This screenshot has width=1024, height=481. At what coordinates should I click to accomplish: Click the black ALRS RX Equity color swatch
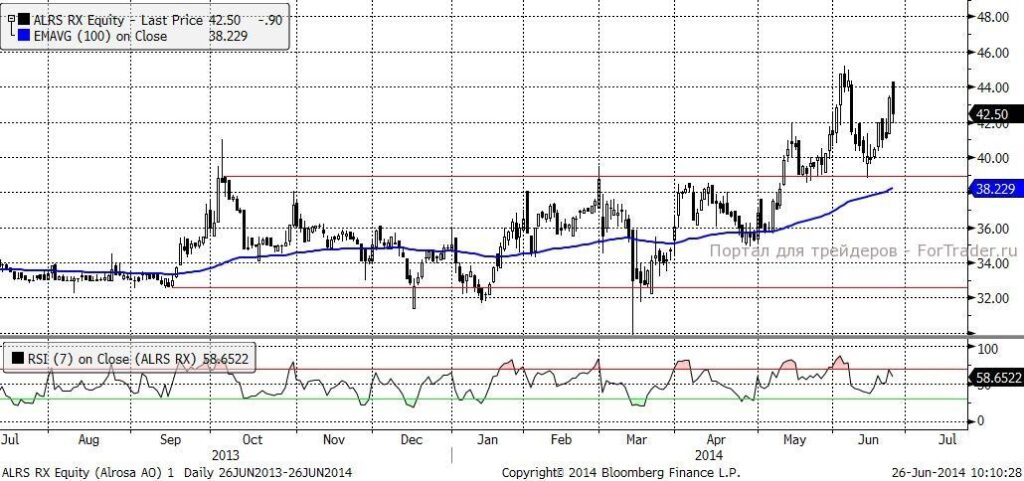[23, 20]
